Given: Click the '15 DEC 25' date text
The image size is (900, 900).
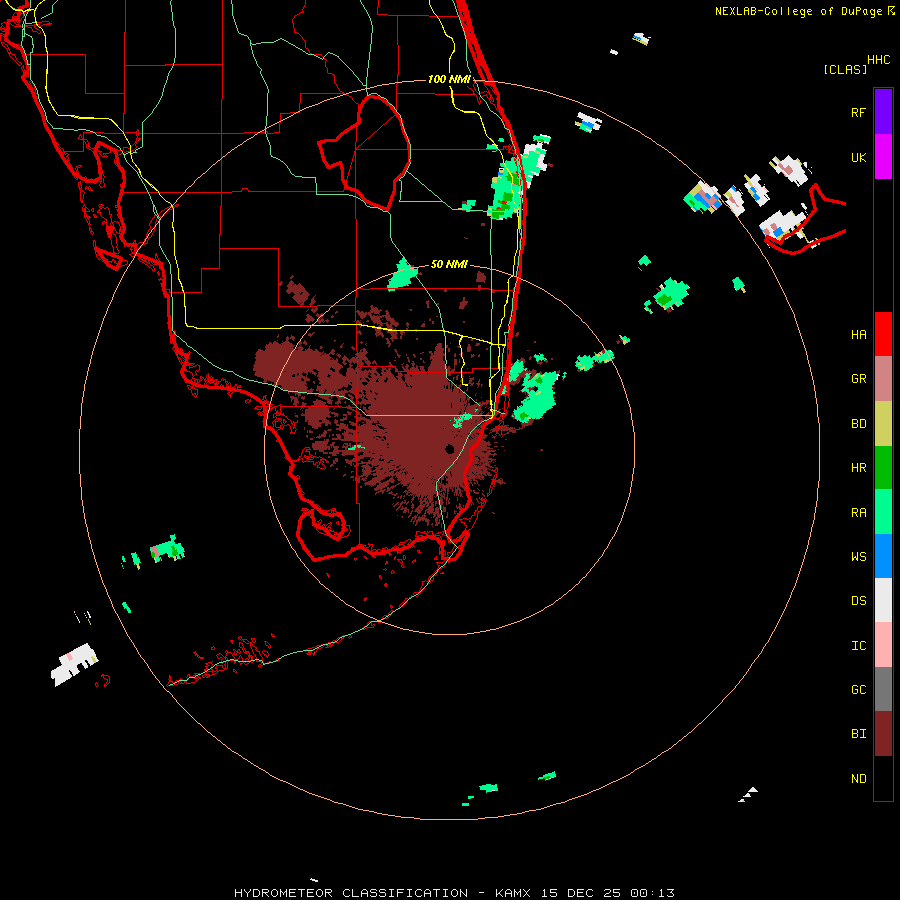Looking at the screenshot, I should pyautogui.click(x=581, y=893).
